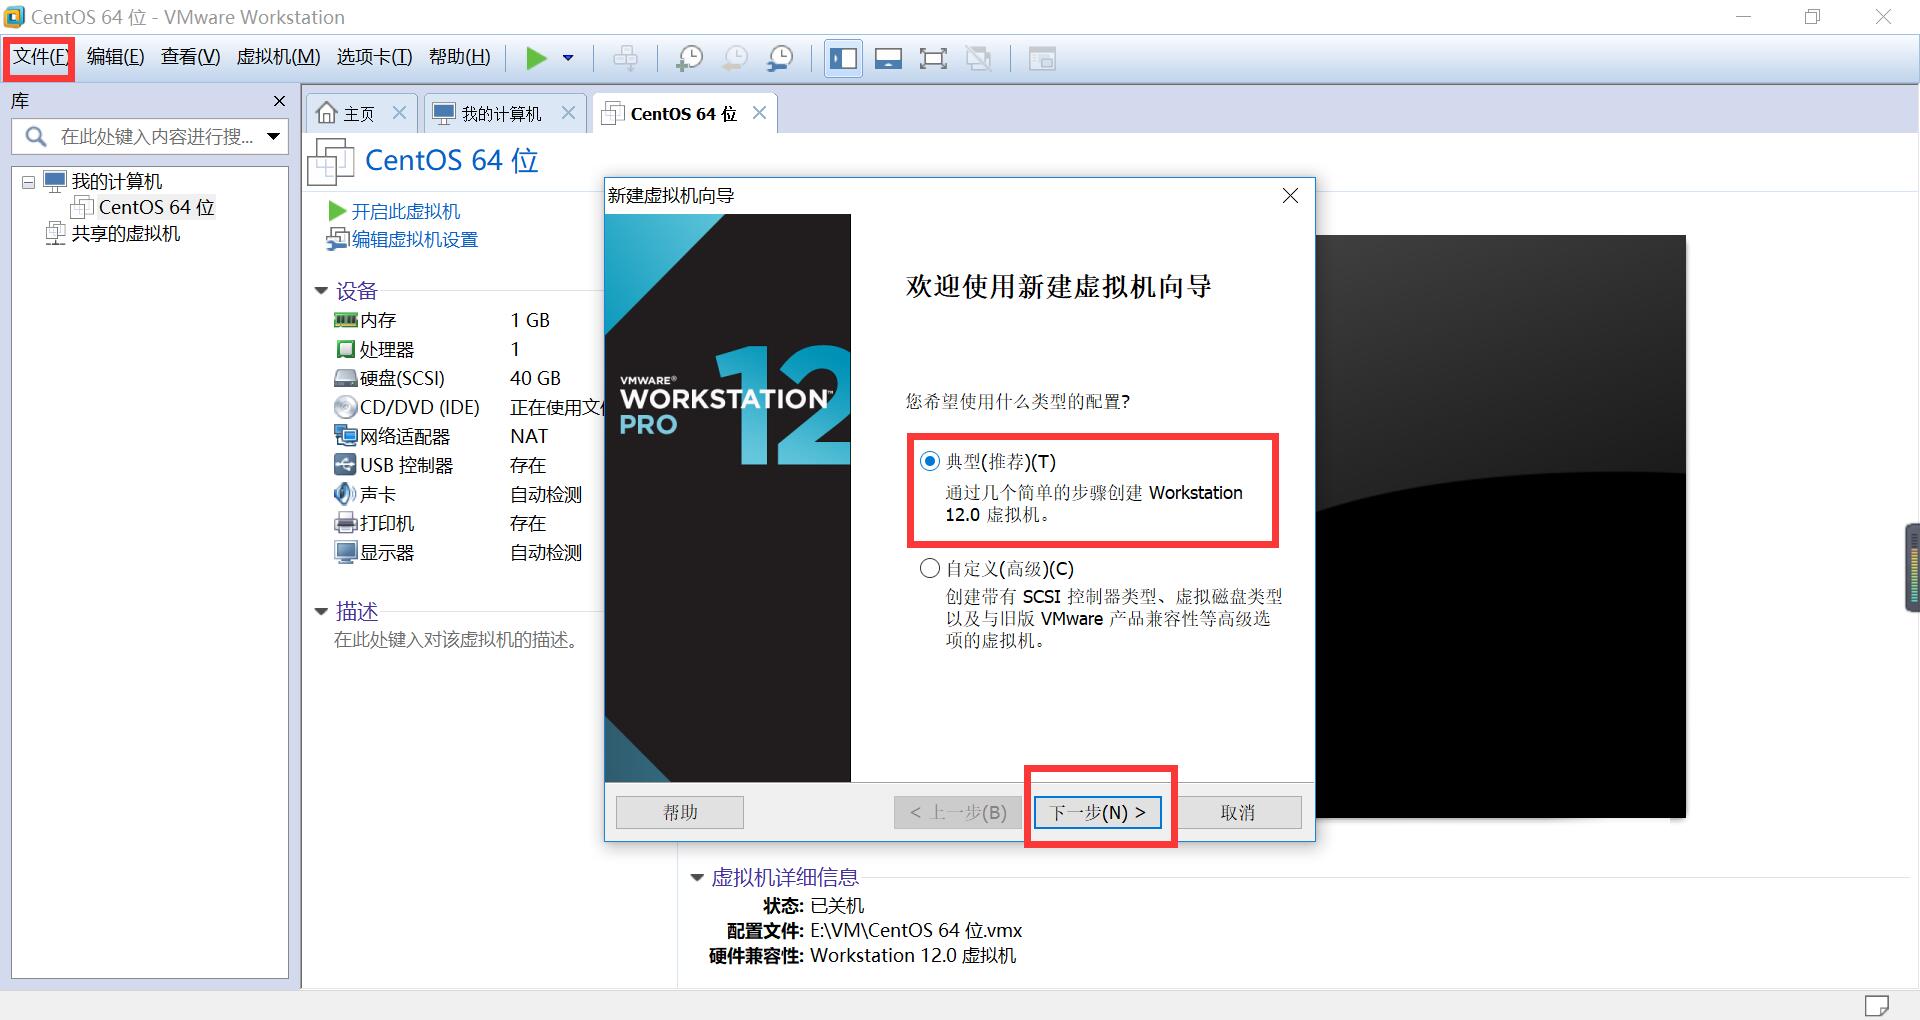Open the 帮助(H) menu

(x=459, y=57)
